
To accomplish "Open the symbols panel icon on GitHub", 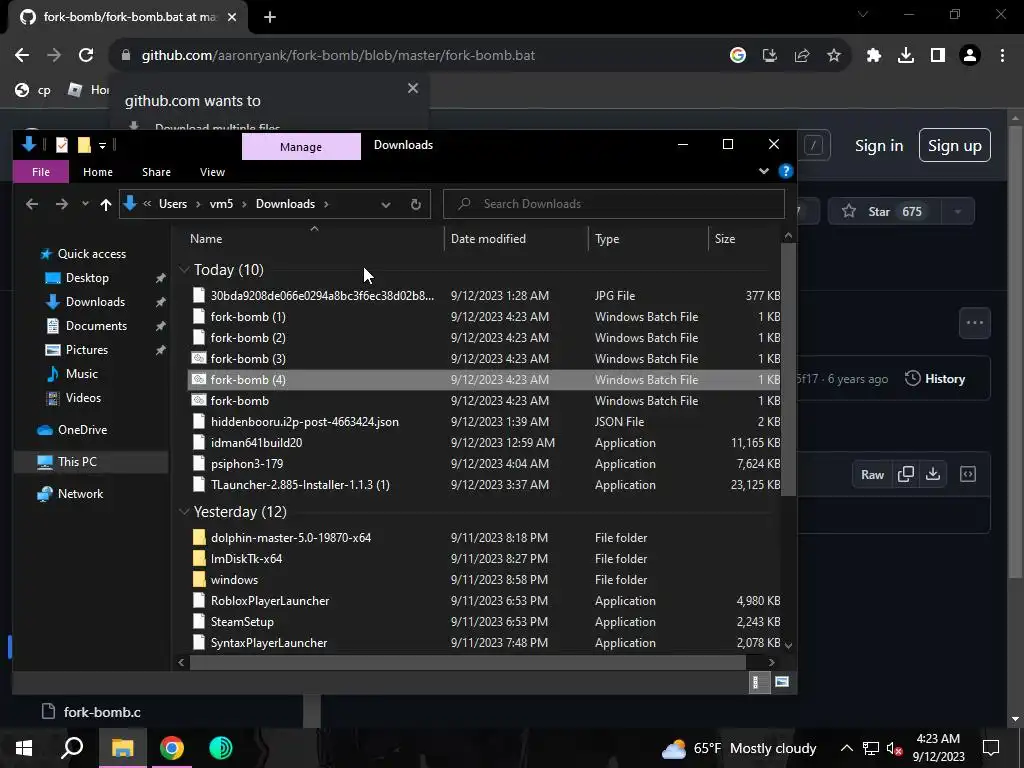I will coord(968,475).
